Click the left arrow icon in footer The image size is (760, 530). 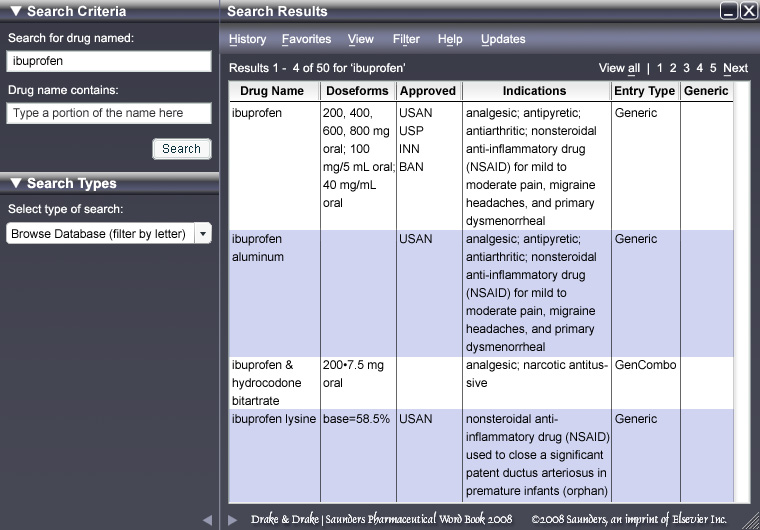click(x=208, y=520)
